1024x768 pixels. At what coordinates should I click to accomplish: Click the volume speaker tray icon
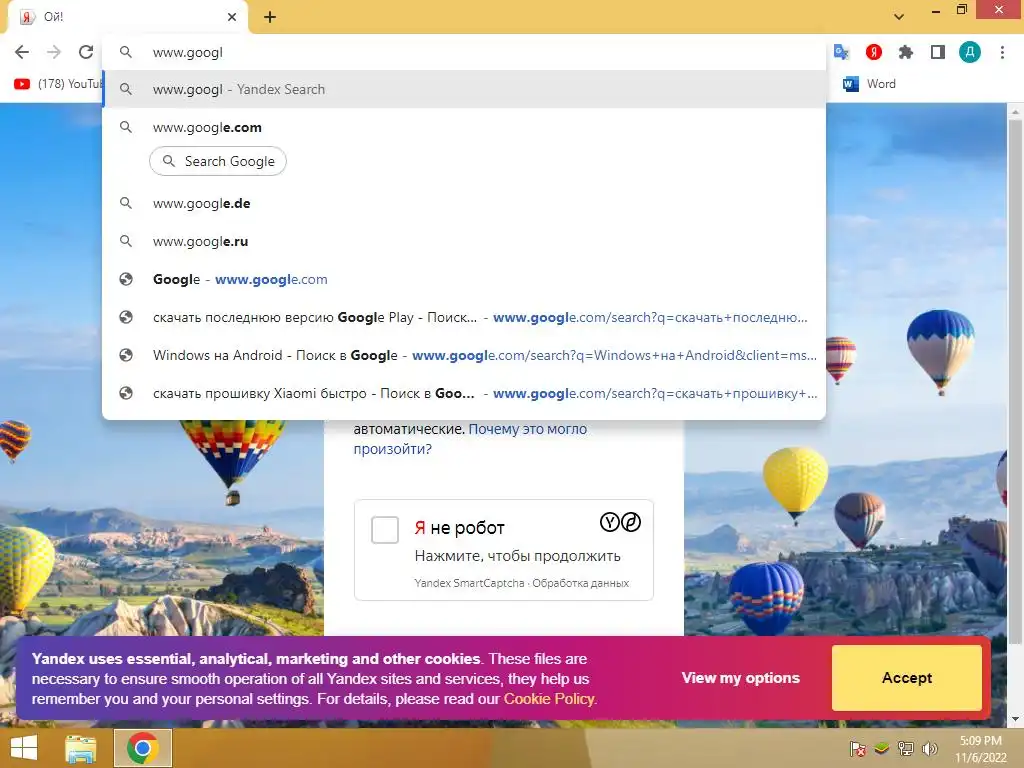pyautogui.click(x=929, y=748)
